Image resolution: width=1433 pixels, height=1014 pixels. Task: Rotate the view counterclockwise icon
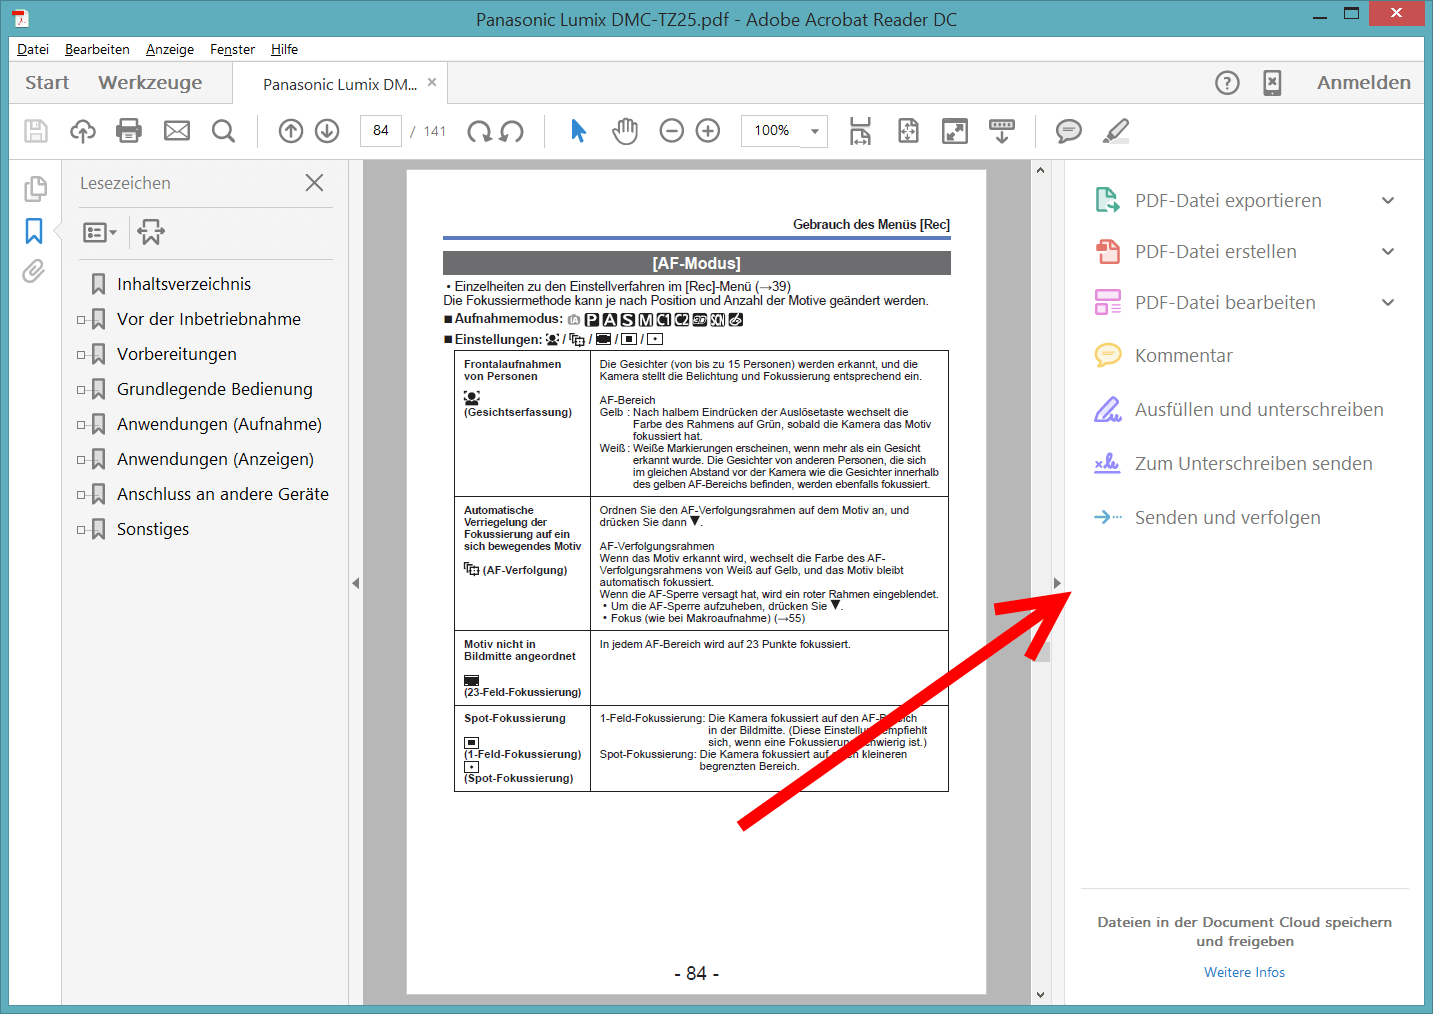tap(512, 131)
